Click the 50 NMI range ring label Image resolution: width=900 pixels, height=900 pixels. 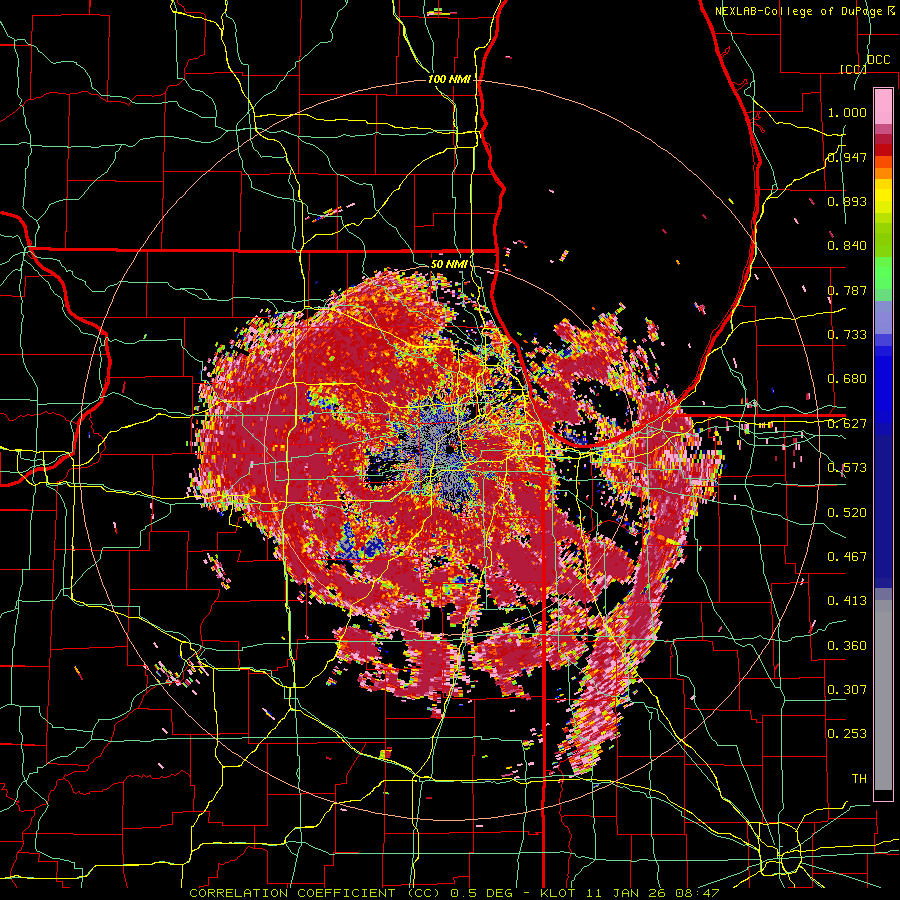click(x=448, y=265)
